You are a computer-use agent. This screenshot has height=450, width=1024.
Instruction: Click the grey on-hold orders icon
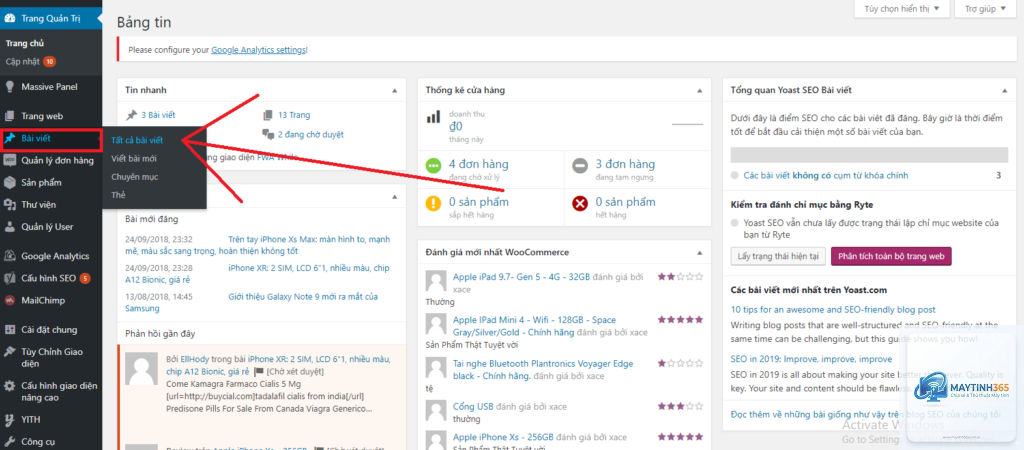(580, 166)
